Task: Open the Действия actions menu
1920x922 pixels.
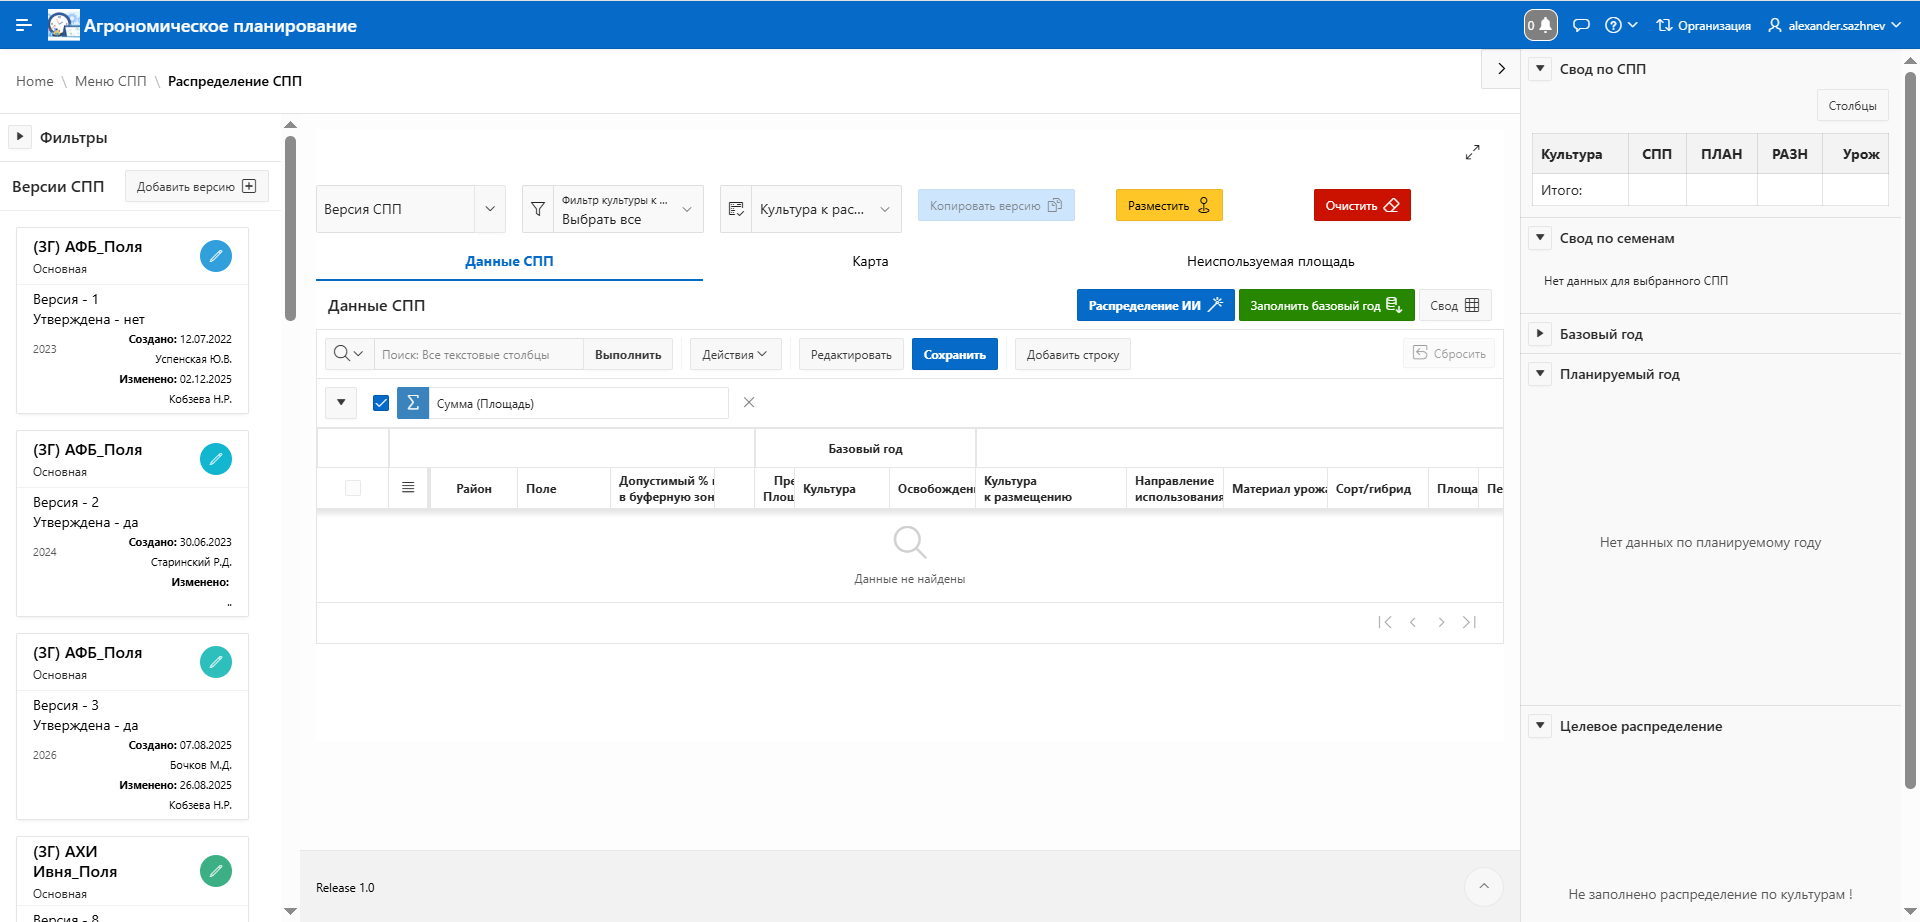Action: point(735,355)
